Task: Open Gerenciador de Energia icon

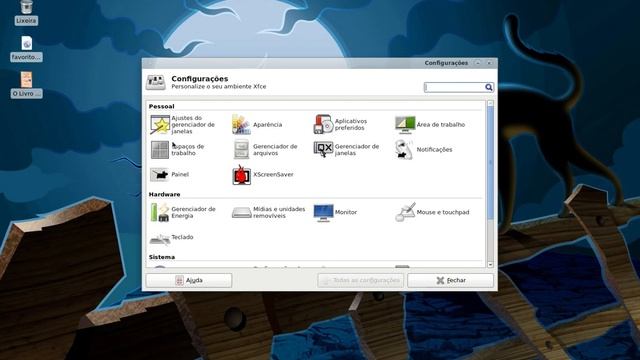Action: tap(160, 212)
